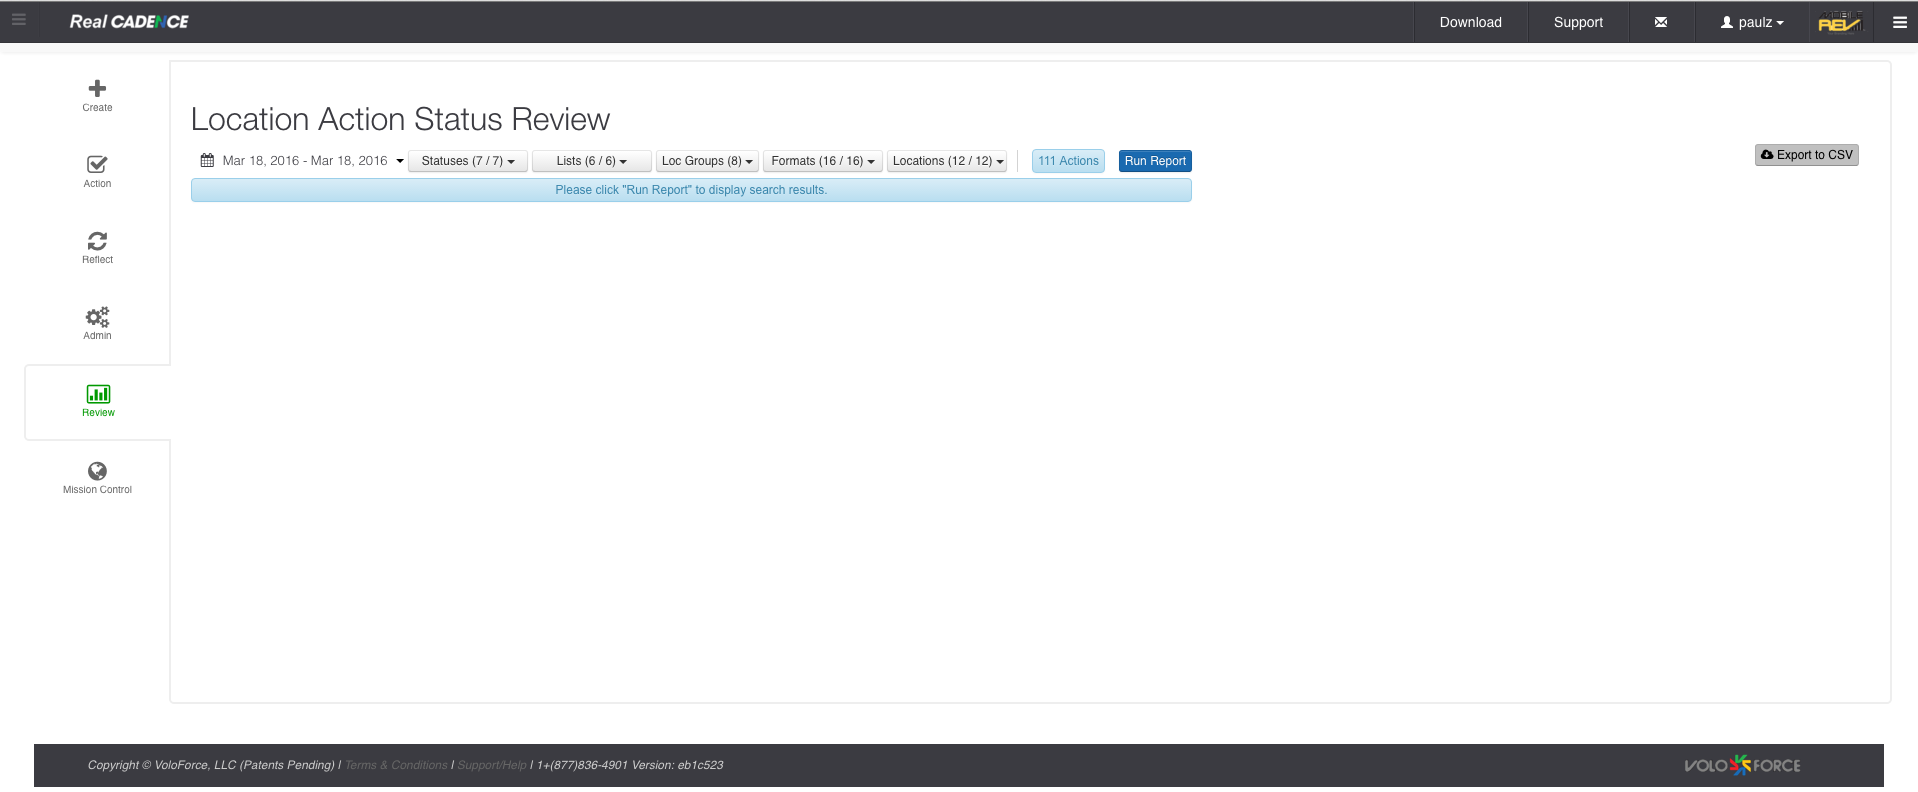Viewport: 1918px width, 792px height.
Task: Open the Formats (16 / 16) dropdown
Action: pyautogui.click(x=822, y=161)
